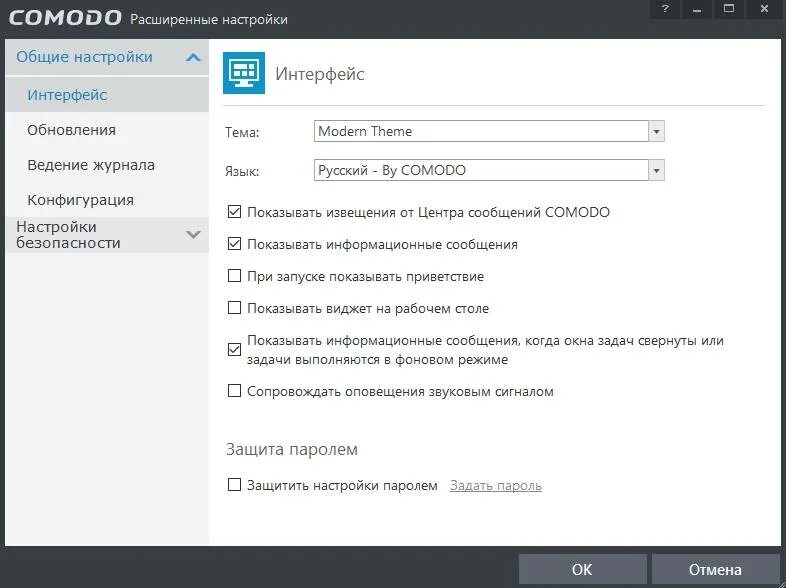Viewport: 786px width, 588px height.
Task: Open 'Обновления' settings page
Action: pyautogui.click(x=107, y=130)
